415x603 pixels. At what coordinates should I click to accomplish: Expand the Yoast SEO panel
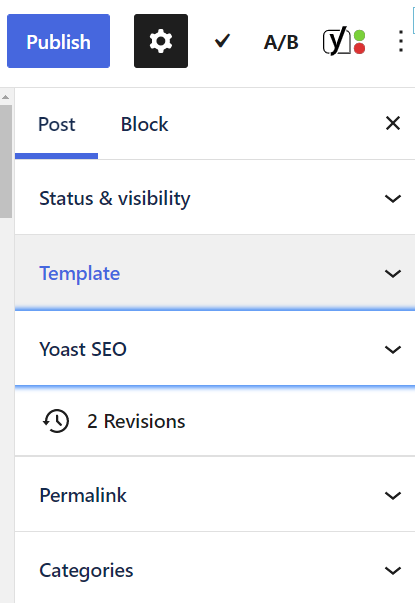coord(215,349)
